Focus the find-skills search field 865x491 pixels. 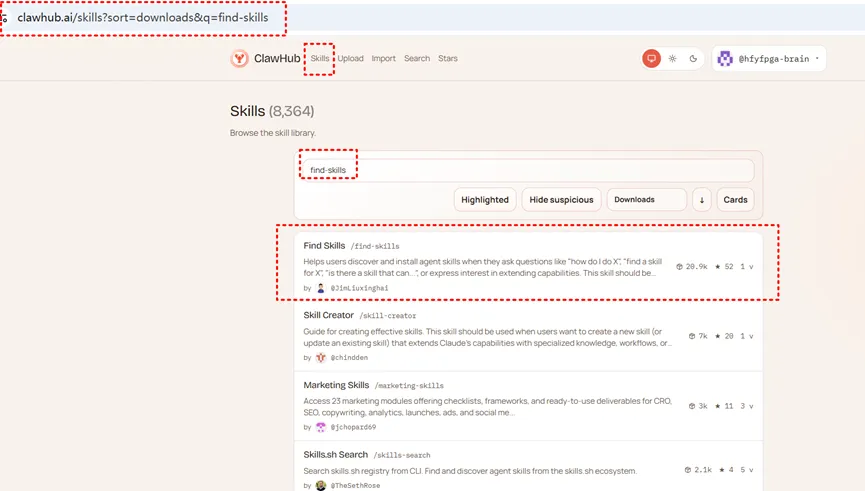tap(528, 170)
